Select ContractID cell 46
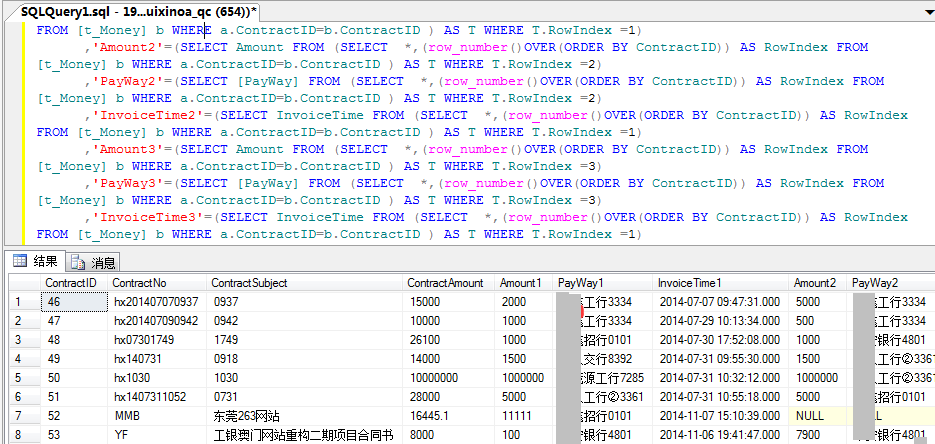The image size is (935, 444). coord(75,302)
